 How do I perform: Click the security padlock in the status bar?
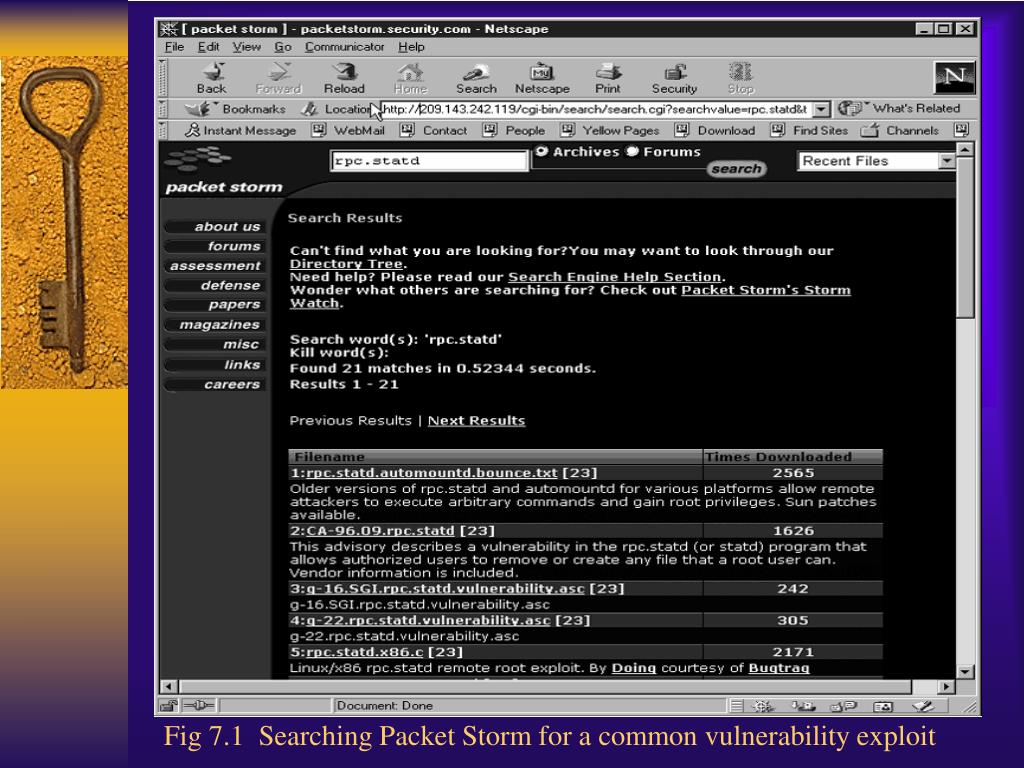(x=168, y=705)
